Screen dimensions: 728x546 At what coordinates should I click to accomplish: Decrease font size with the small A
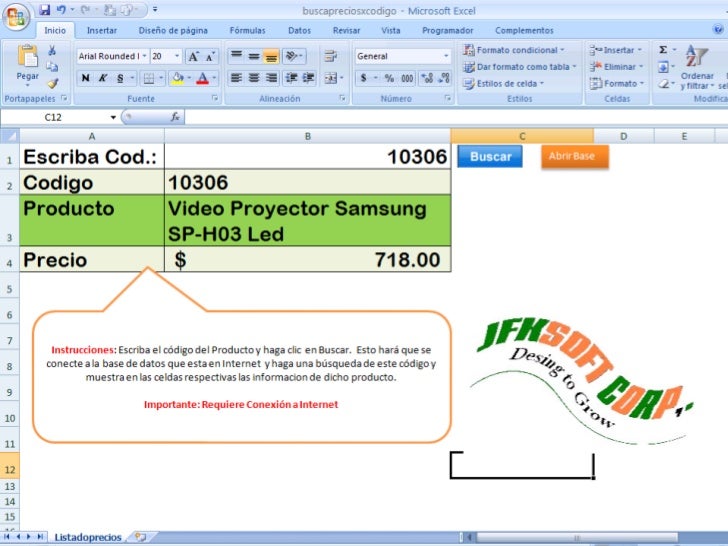[210, 57]
